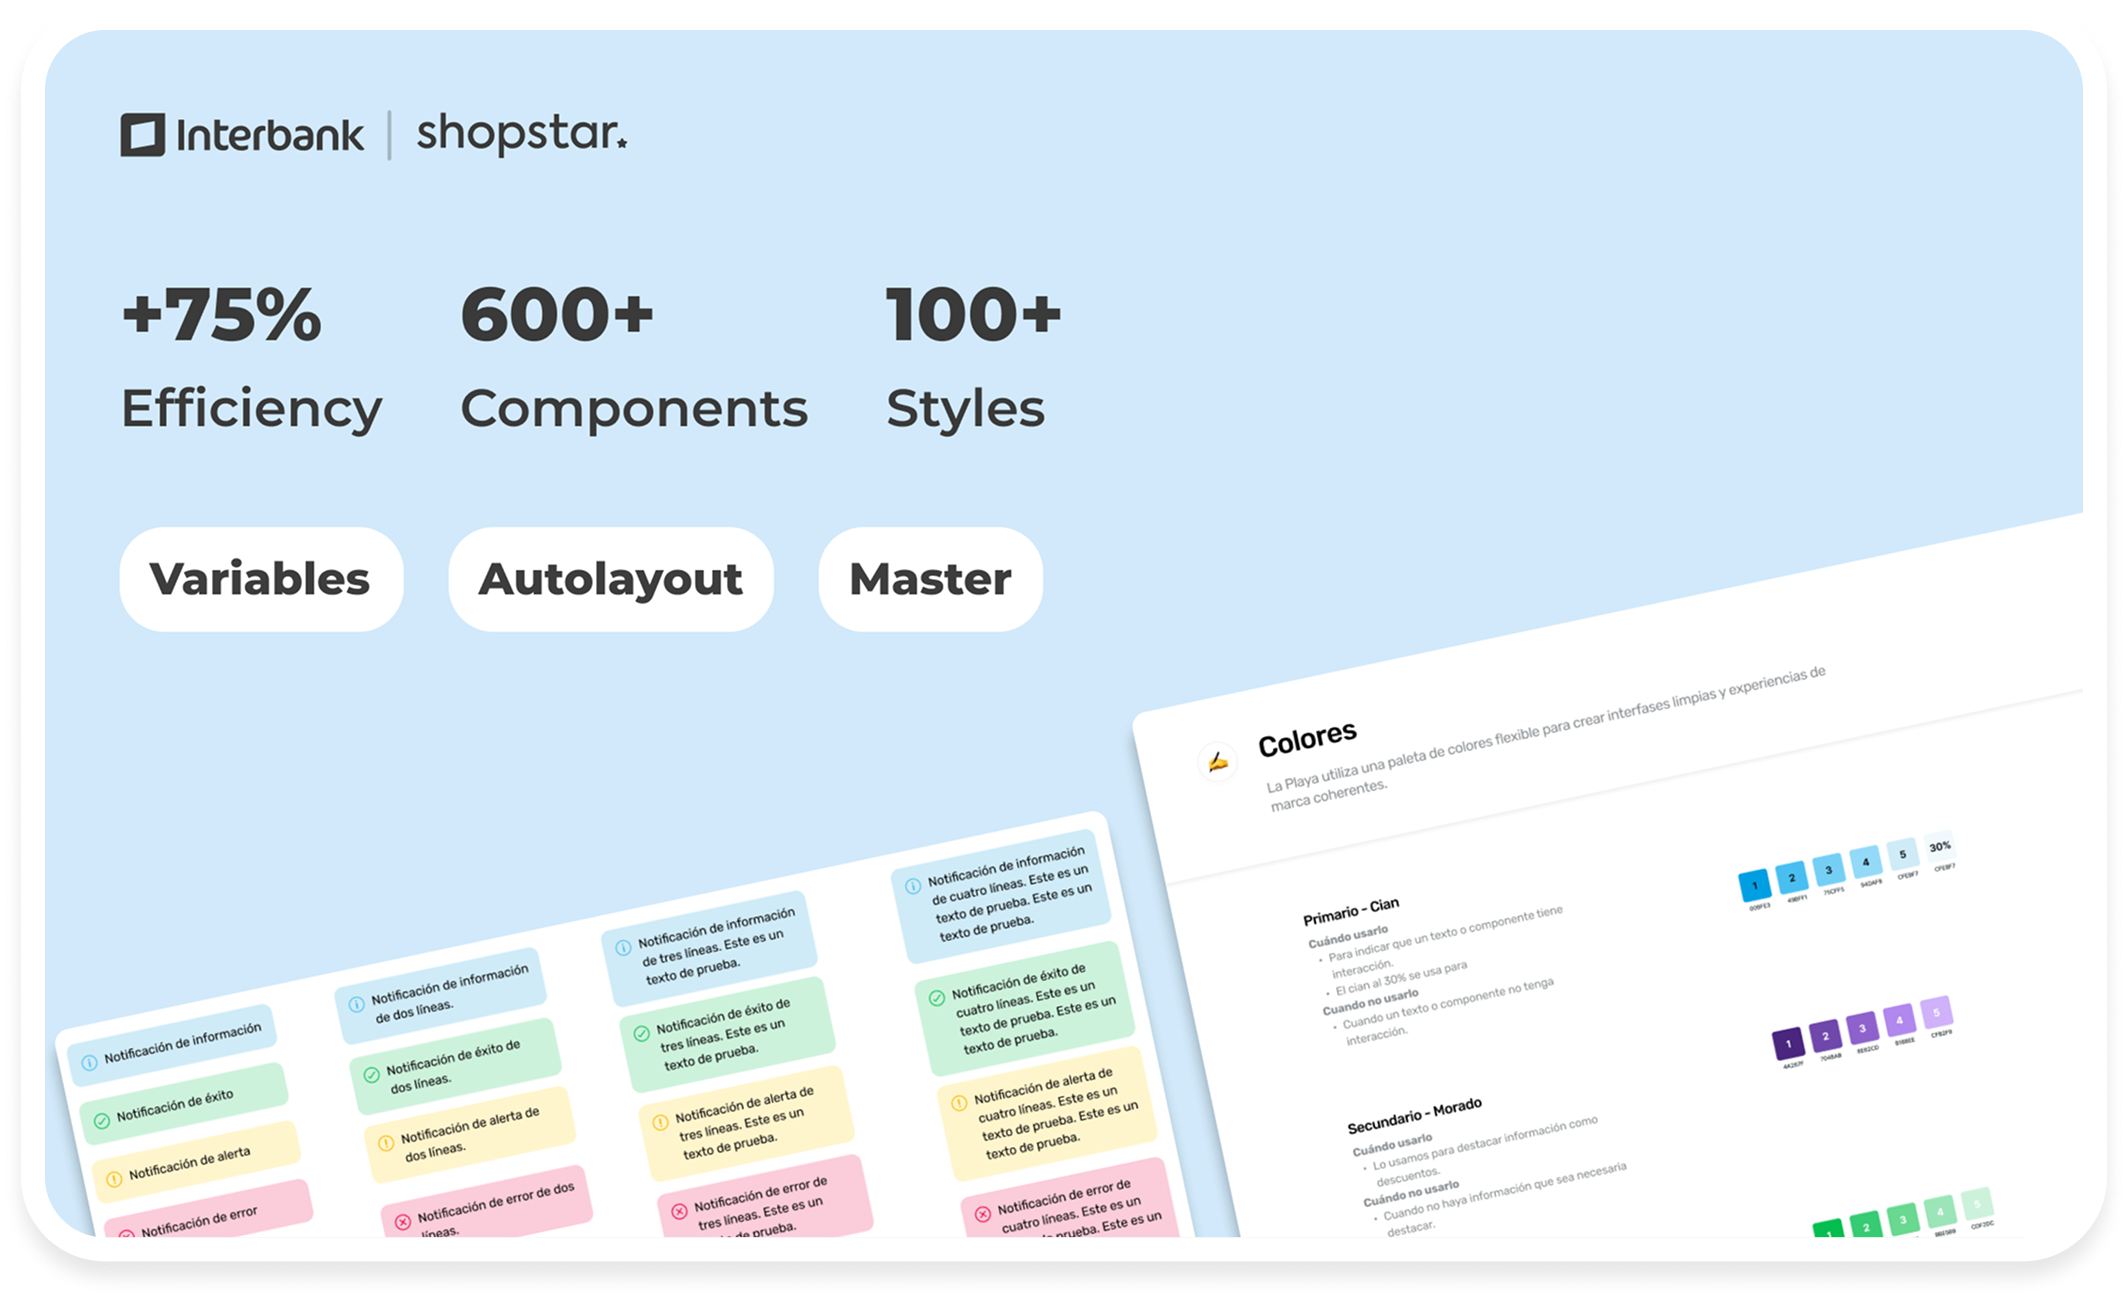2128x1298 pixels.
Task: Pick the 30% cyan swatch
Action: point(1939,847)
